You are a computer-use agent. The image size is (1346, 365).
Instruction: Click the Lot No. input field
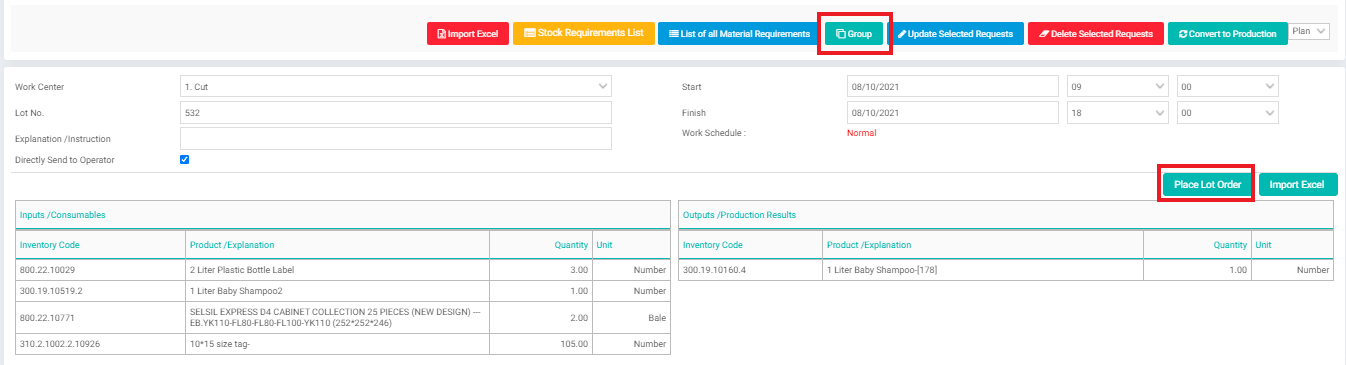tap(396, 113)
